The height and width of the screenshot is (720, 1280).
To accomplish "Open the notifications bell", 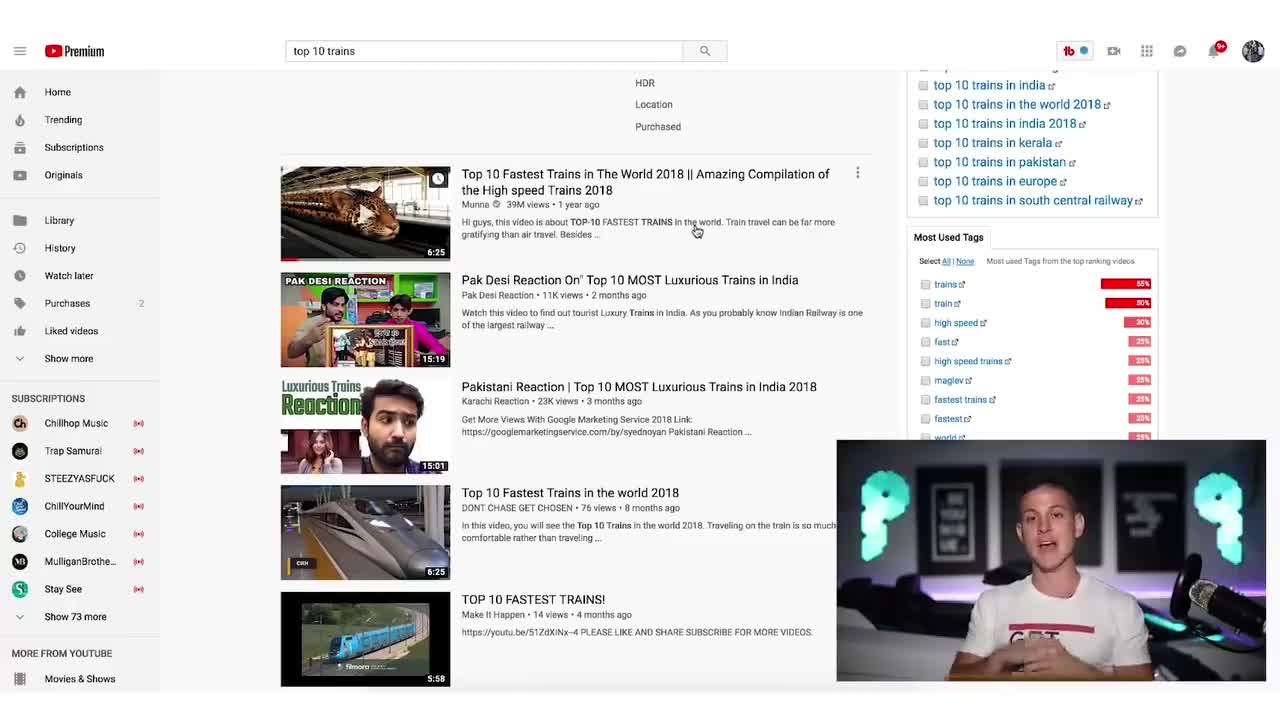I will click(1215, 50).
